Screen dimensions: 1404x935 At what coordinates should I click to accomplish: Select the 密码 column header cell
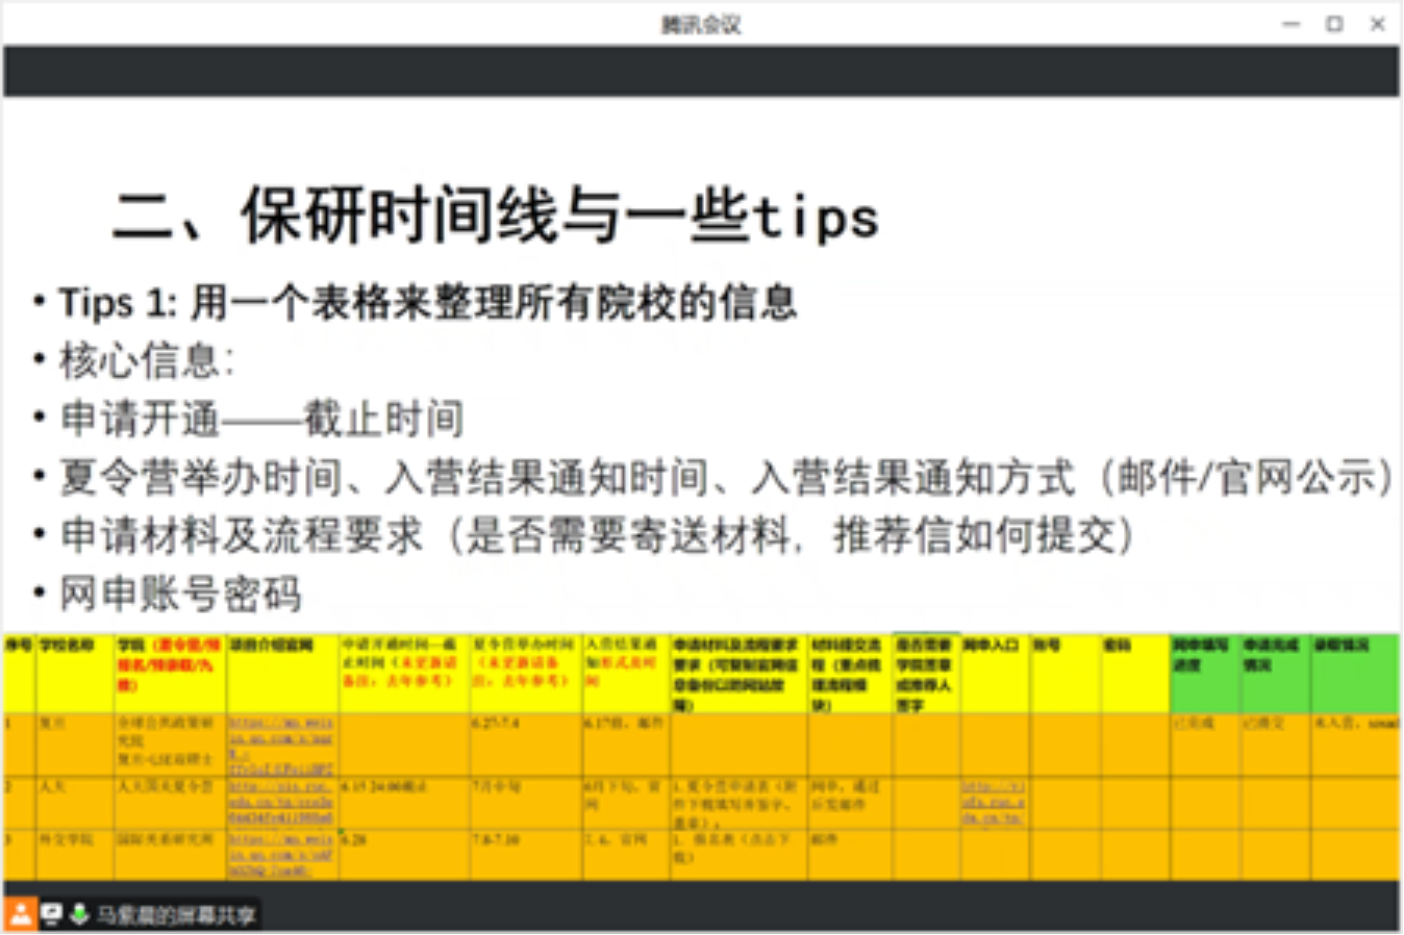tap(1135, 672)
